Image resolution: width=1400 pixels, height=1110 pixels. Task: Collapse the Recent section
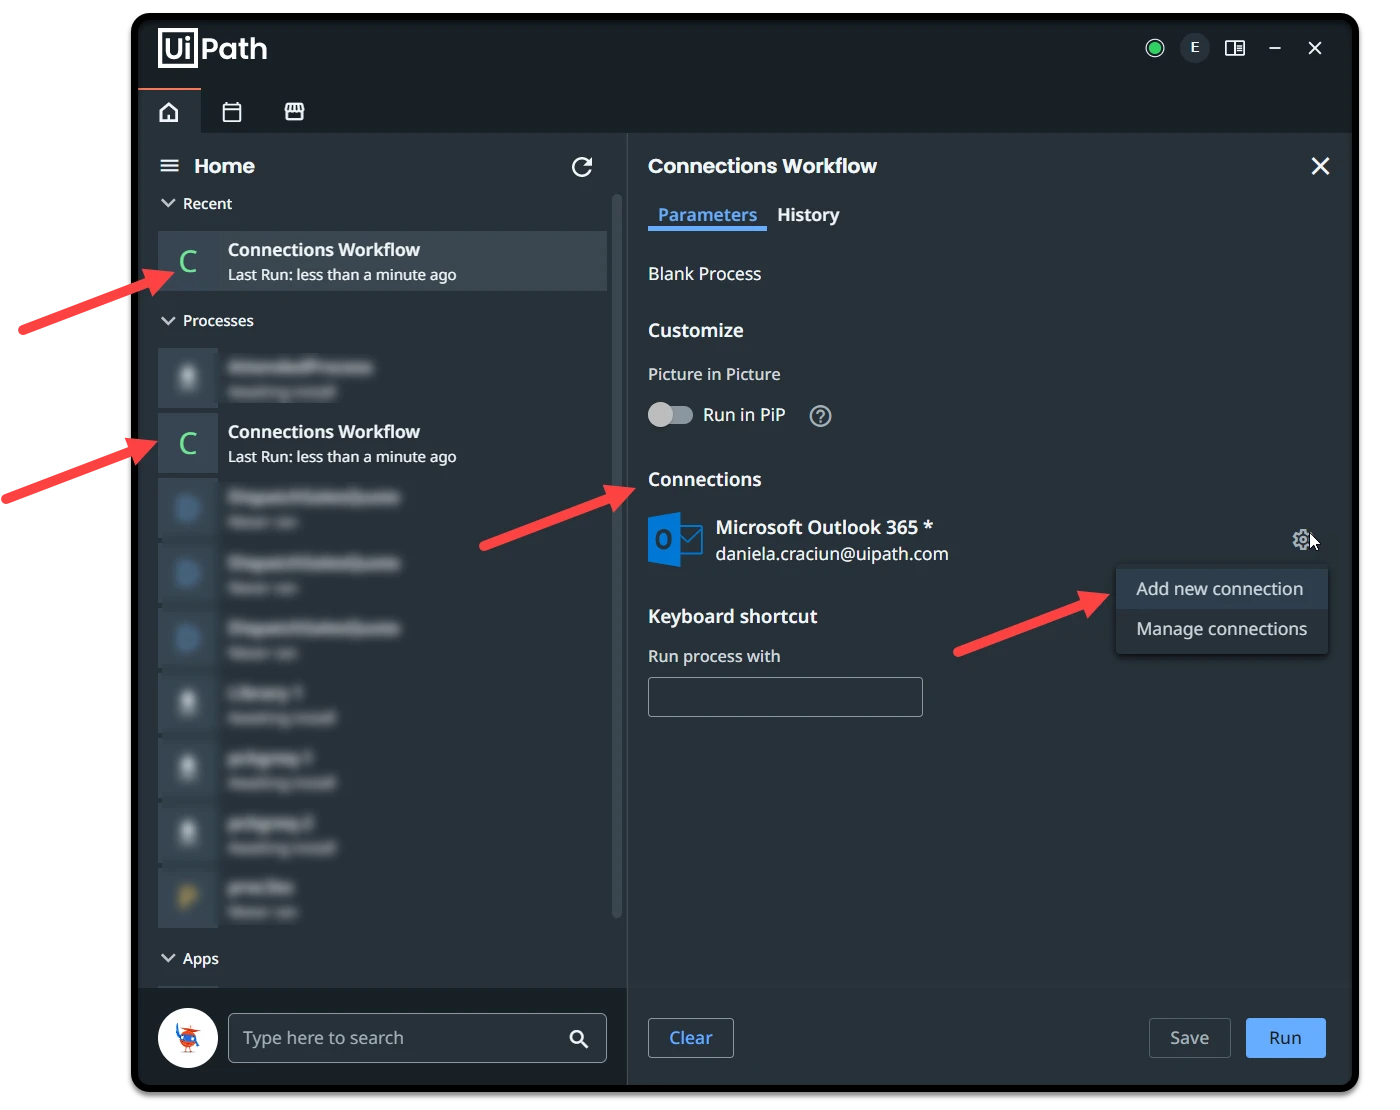click(x=168, y=204)
